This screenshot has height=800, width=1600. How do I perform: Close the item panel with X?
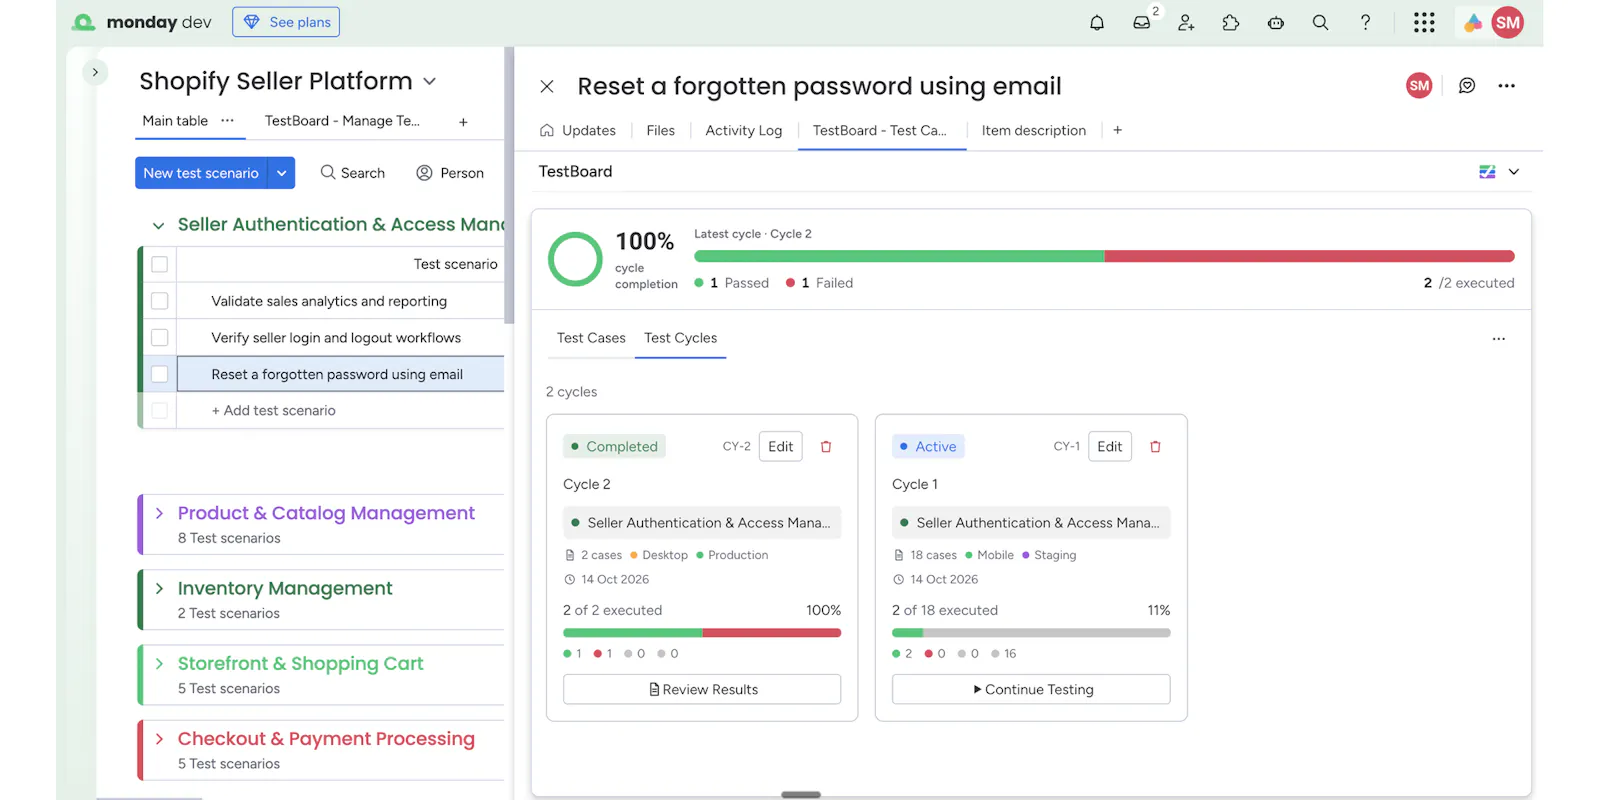547,86
